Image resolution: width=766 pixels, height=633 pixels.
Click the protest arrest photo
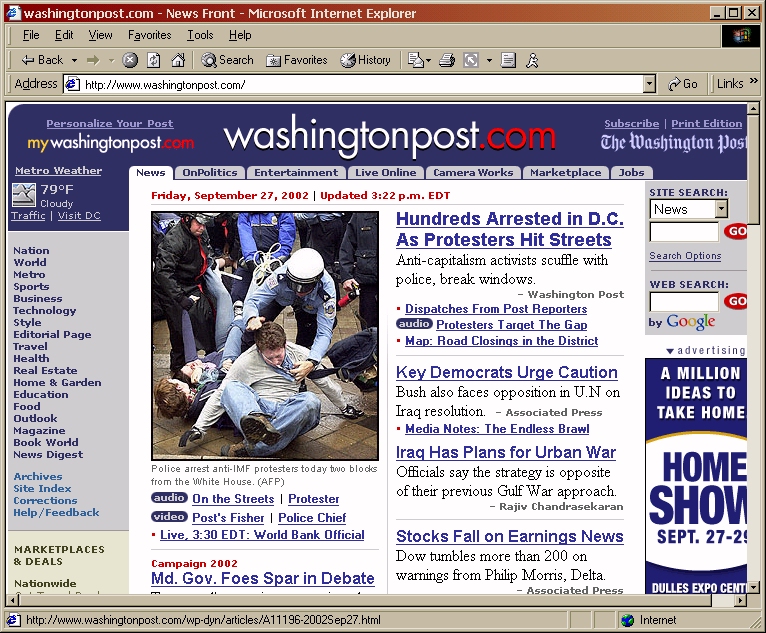tap(265, 335)
